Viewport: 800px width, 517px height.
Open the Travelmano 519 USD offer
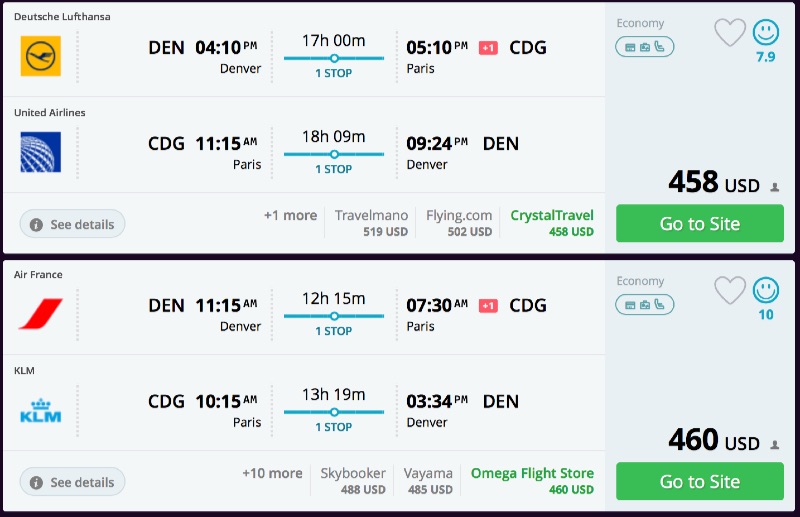coord(371,223)
